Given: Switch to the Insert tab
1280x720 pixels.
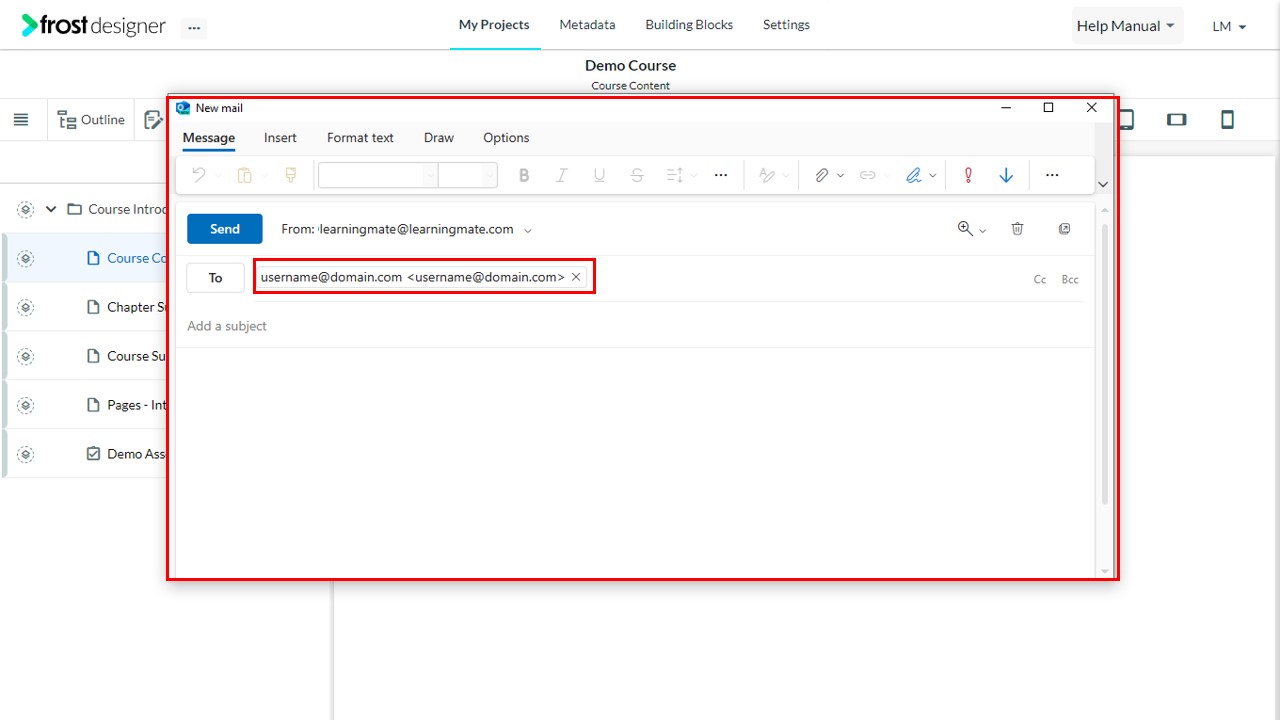Looking at the screenshot, I should click(x=280, y=138).
